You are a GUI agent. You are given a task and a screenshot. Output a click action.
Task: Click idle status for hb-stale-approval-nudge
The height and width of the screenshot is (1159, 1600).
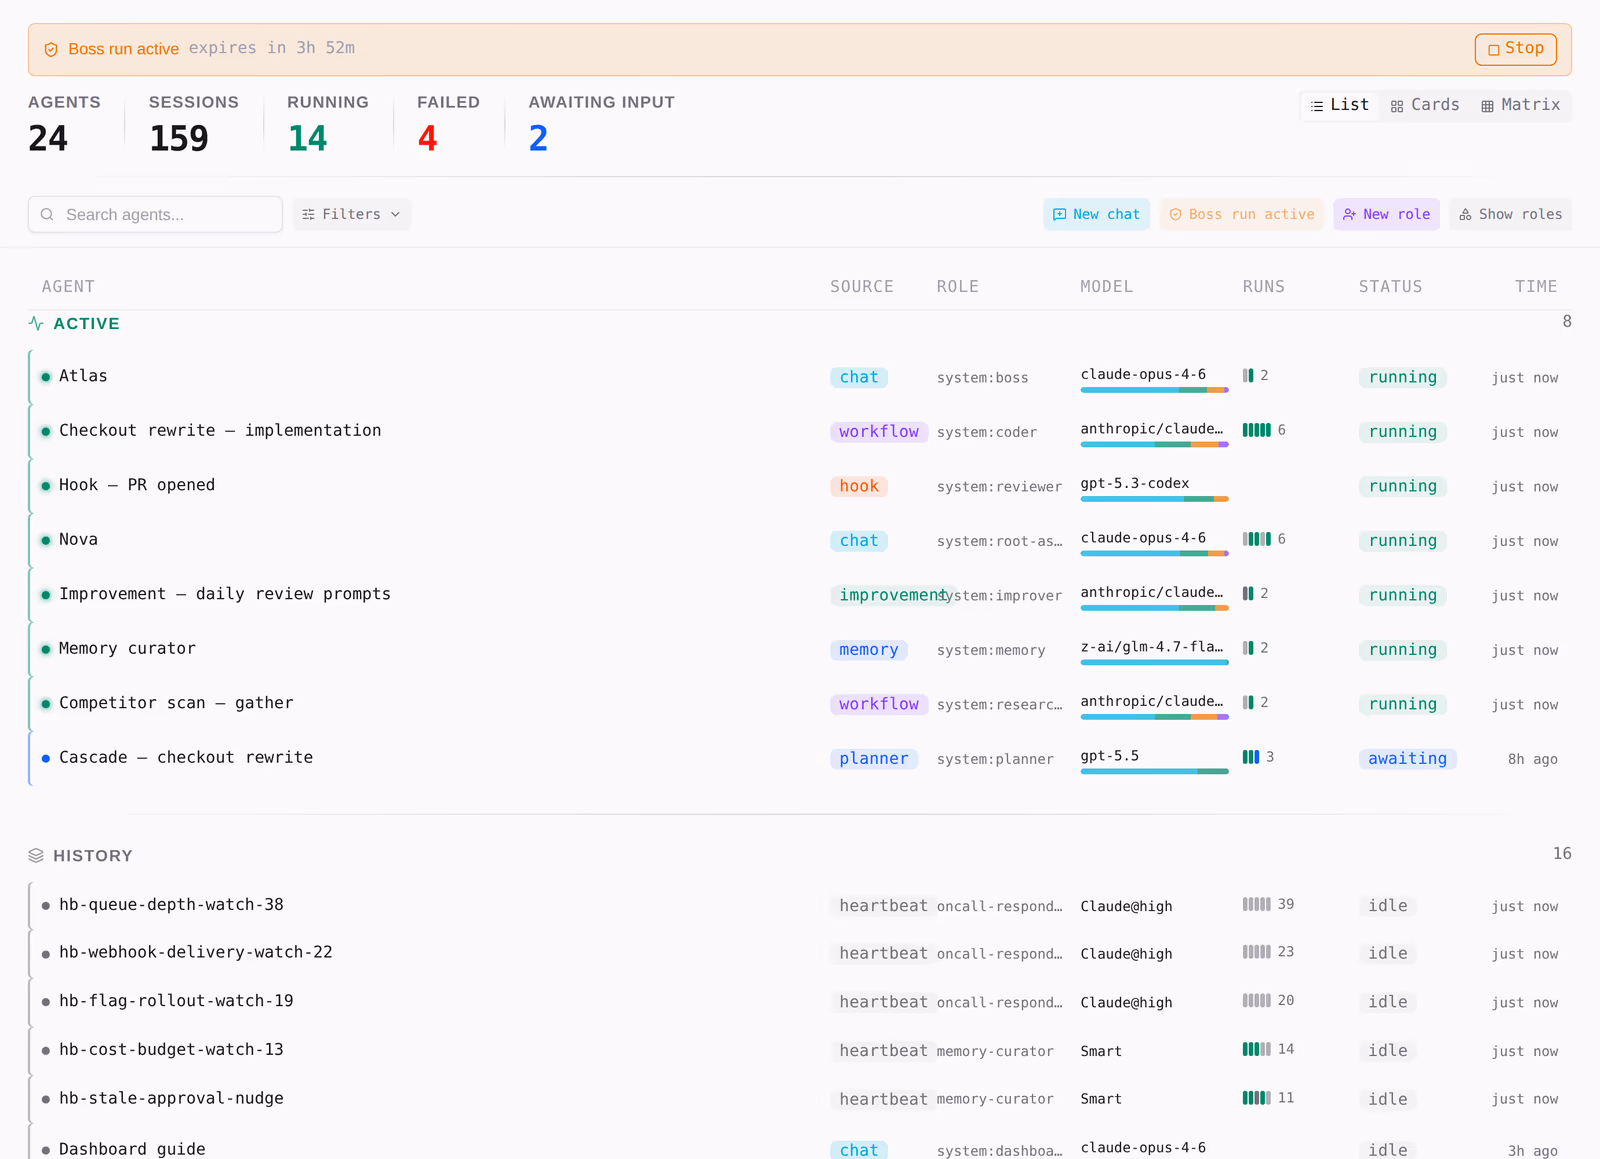click(x=1388, y=1099)
